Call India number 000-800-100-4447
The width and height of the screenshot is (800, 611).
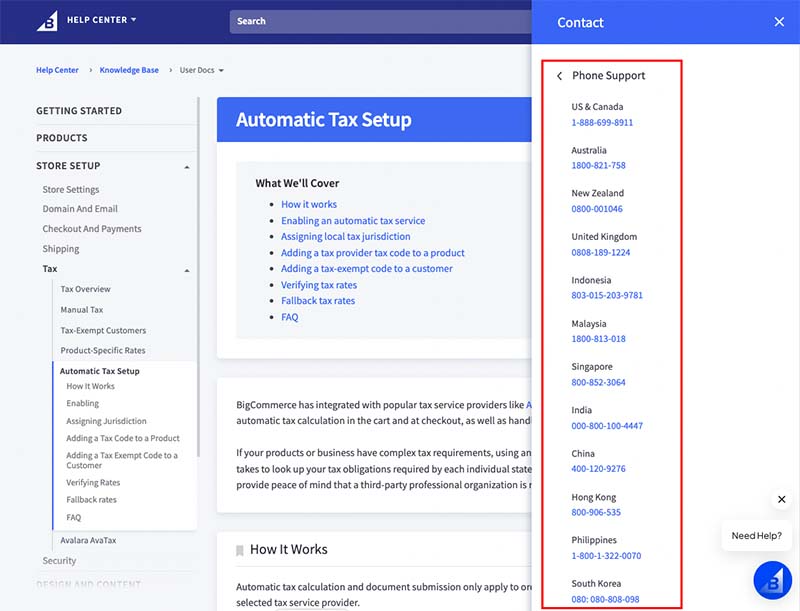point(607,426)
